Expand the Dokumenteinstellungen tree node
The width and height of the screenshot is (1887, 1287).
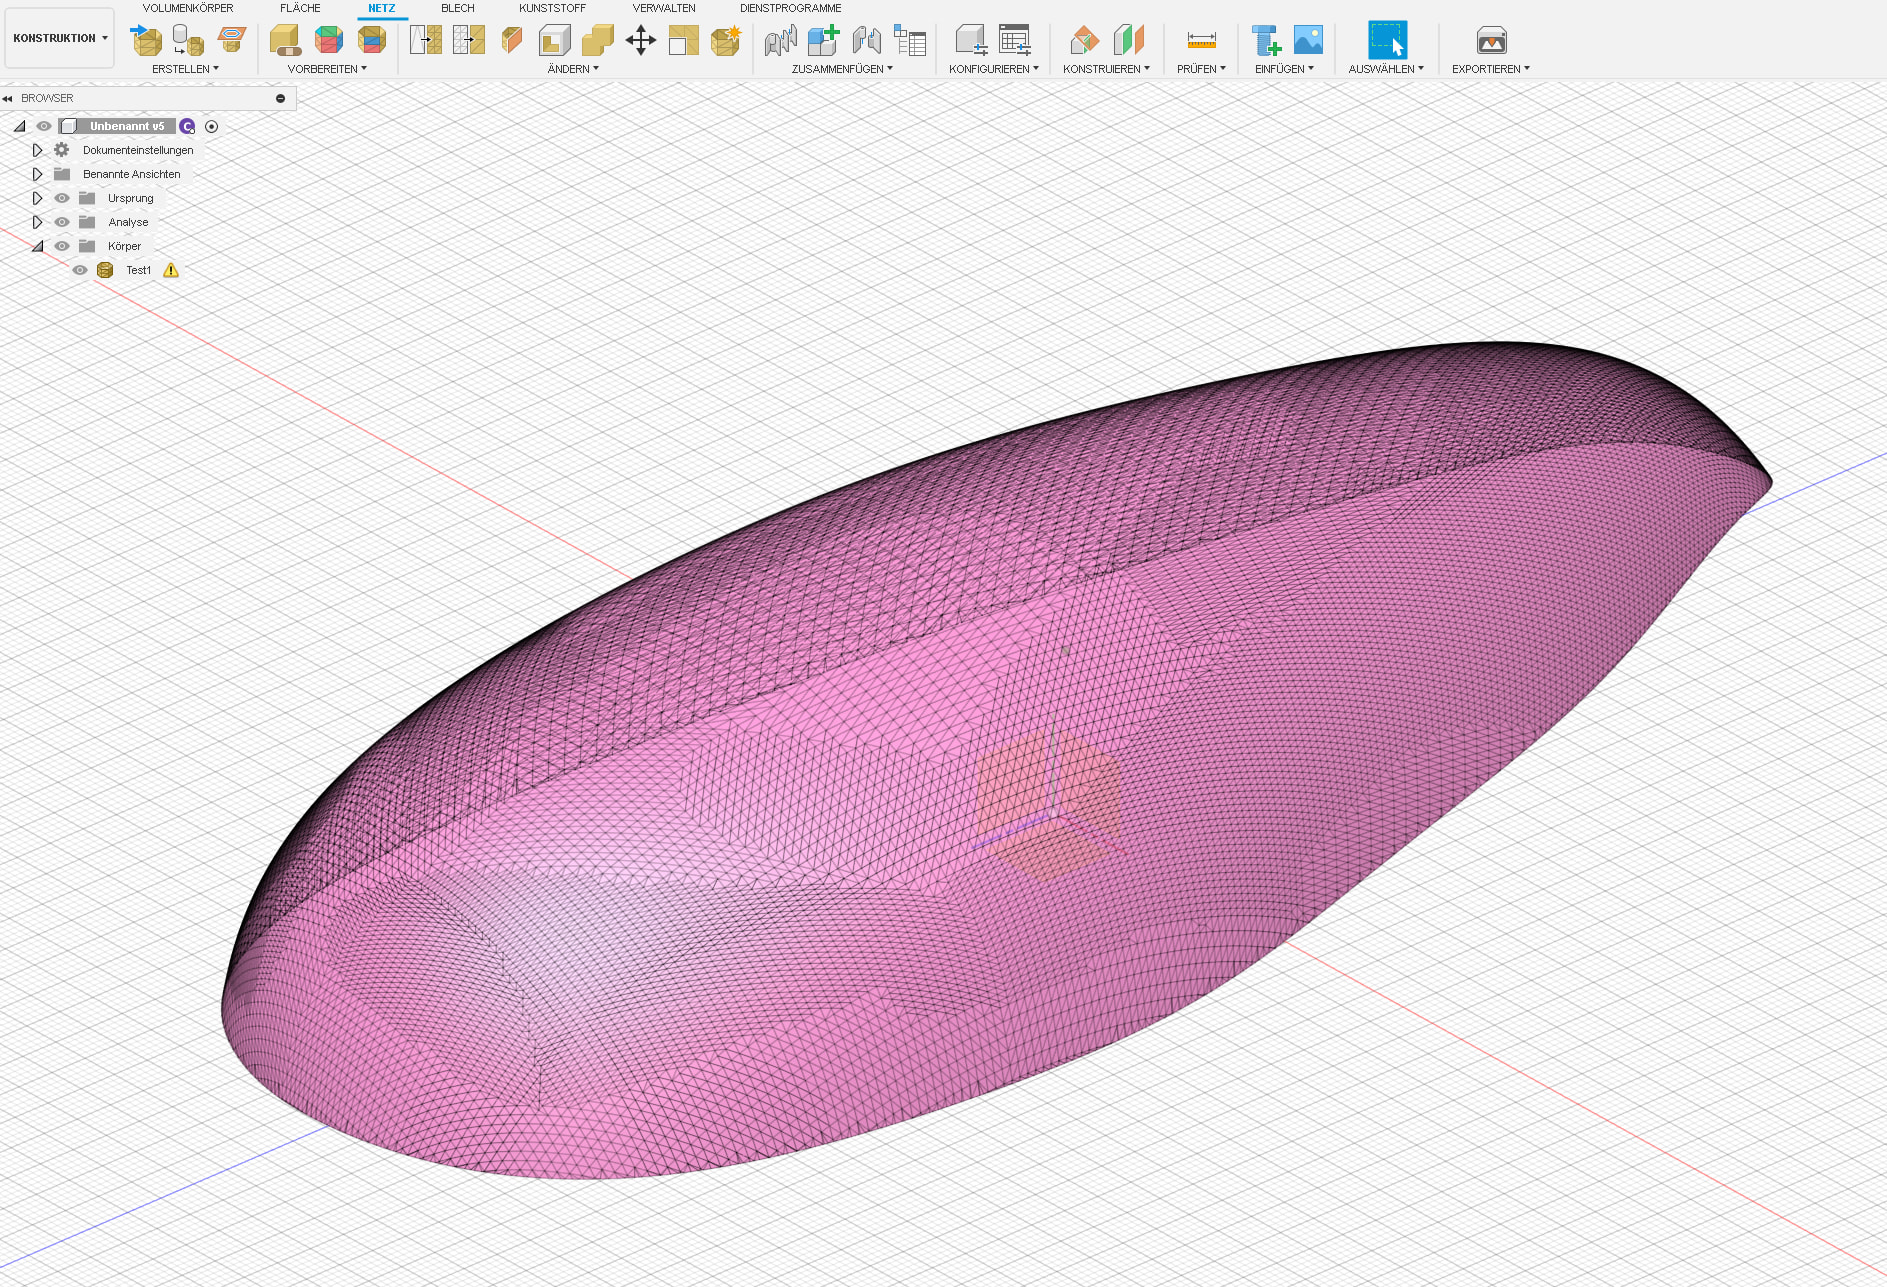pos(37,150)
